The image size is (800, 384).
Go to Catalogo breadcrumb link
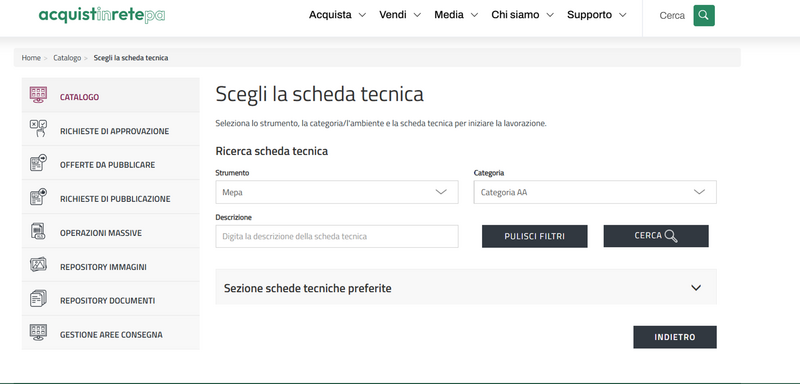click(x=67, y=58)
